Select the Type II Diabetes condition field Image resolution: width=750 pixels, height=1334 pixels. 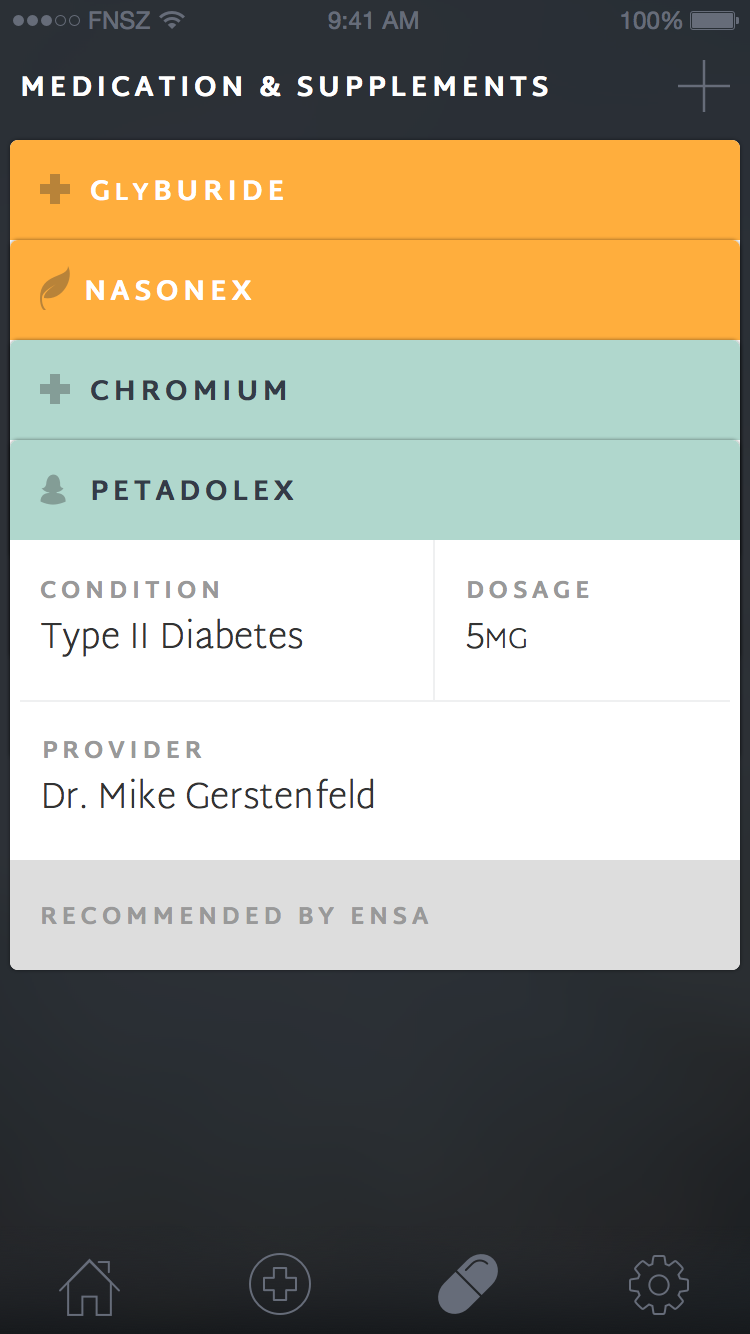click(172, 636)
